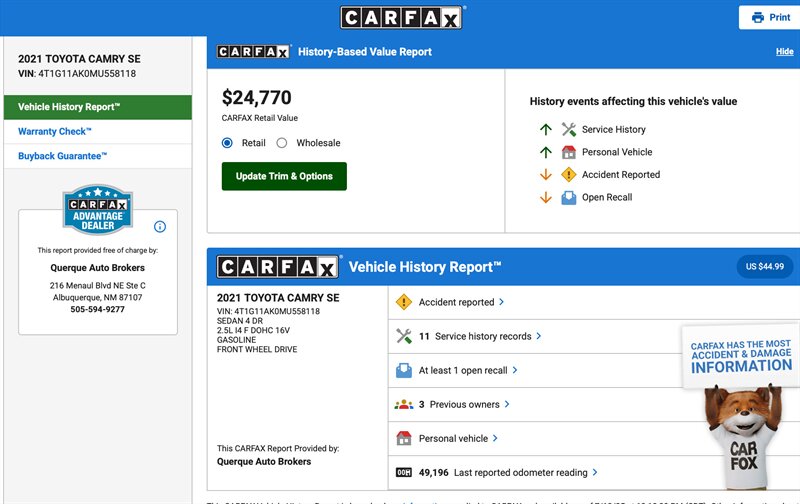
Task: Open Service history records chevron
Action: click(x=539, y=336)
